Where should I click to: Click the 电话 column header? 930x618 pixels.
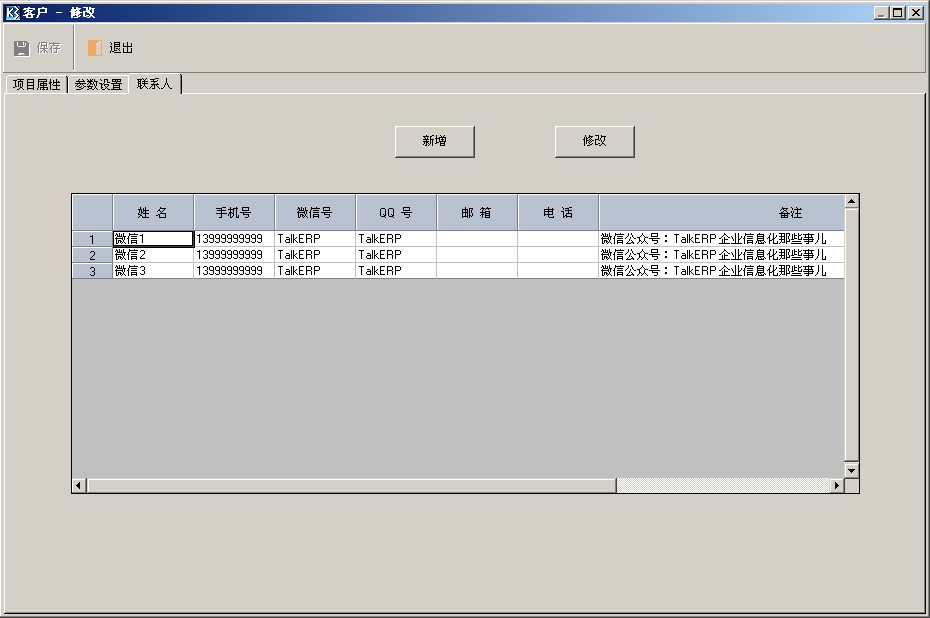558,212
